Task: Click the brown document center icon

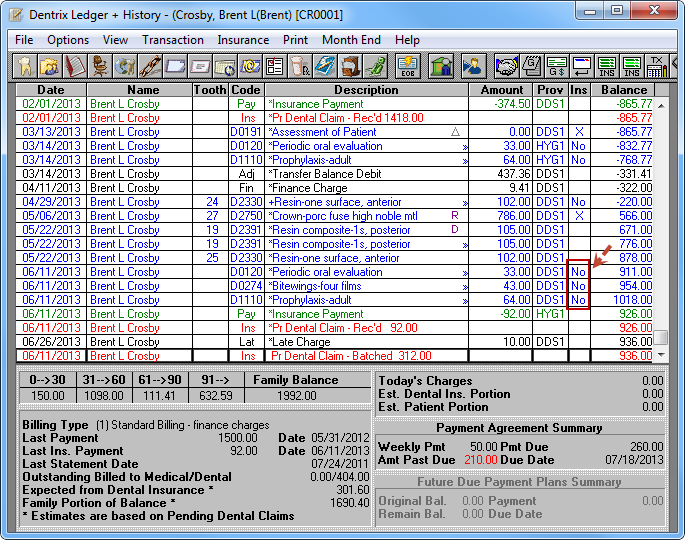Action: point(350,66)
